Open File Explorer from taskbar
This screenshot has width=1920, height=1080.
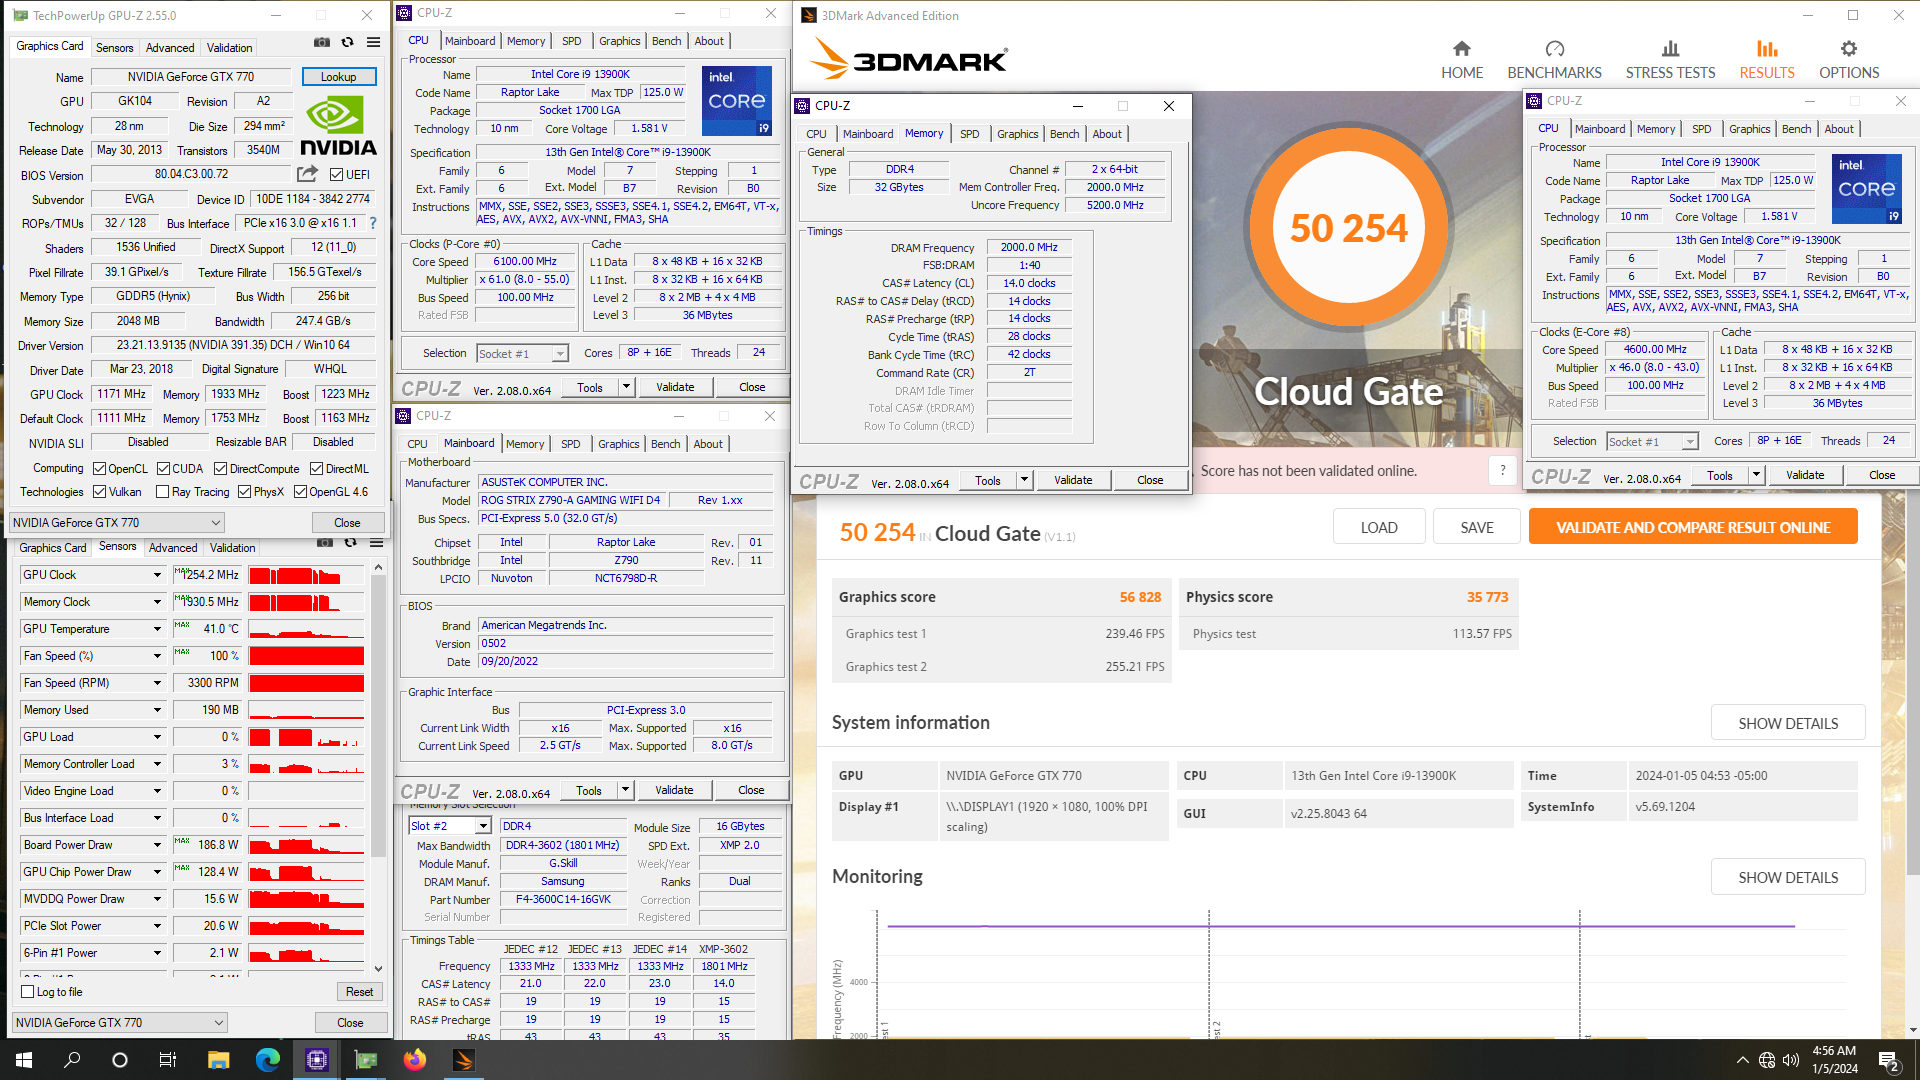[x=219, y=1060]
